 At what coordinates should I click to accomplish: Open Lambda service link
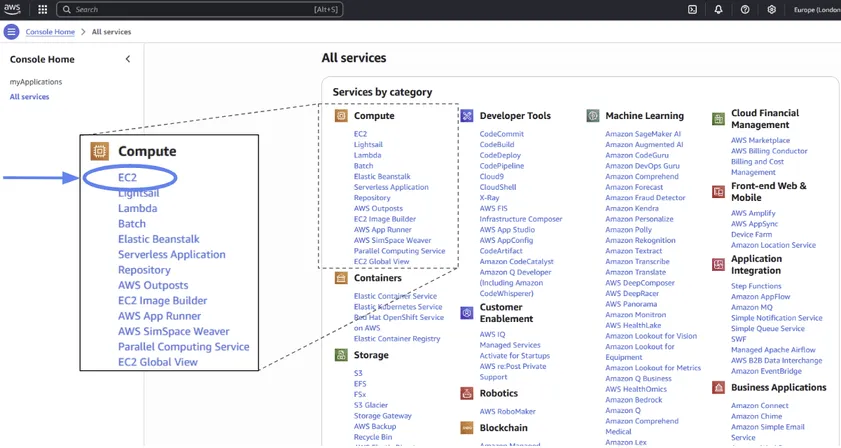tap(367, 155)
